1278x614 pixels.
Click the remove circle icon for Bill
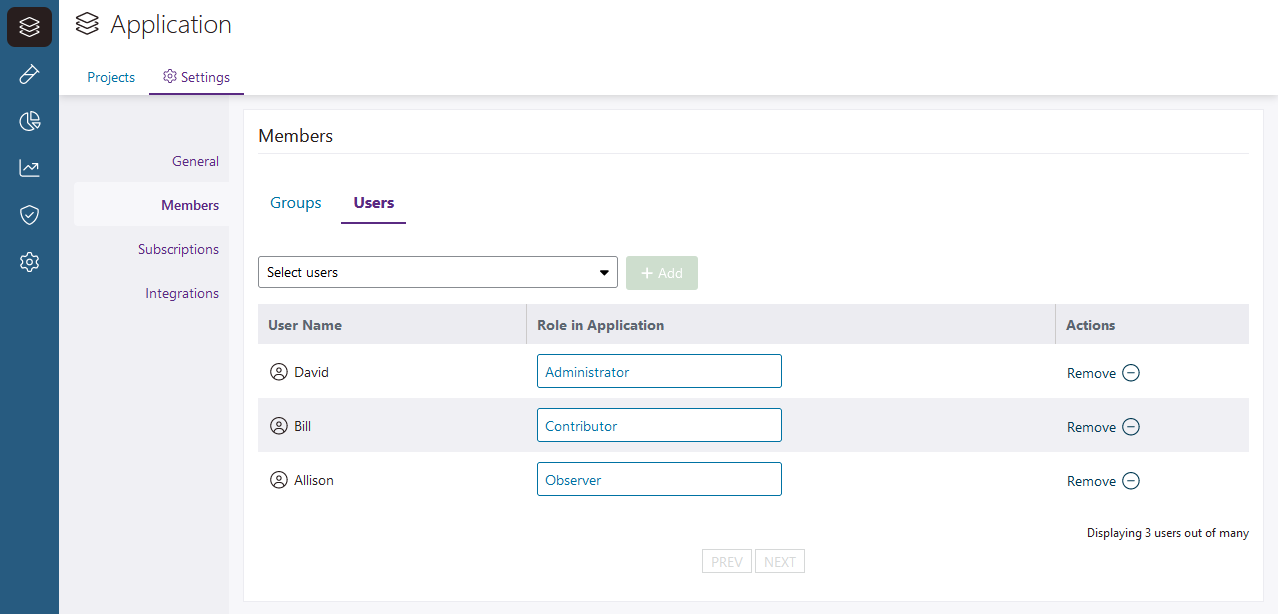click(x=1130, y=427)
